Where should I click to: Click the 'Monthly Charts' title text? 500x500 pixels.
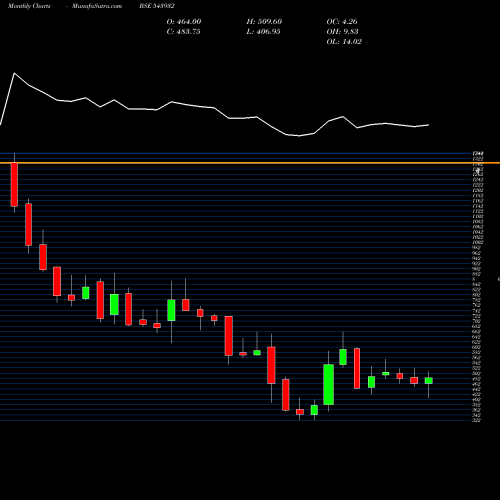pos(29,6)
